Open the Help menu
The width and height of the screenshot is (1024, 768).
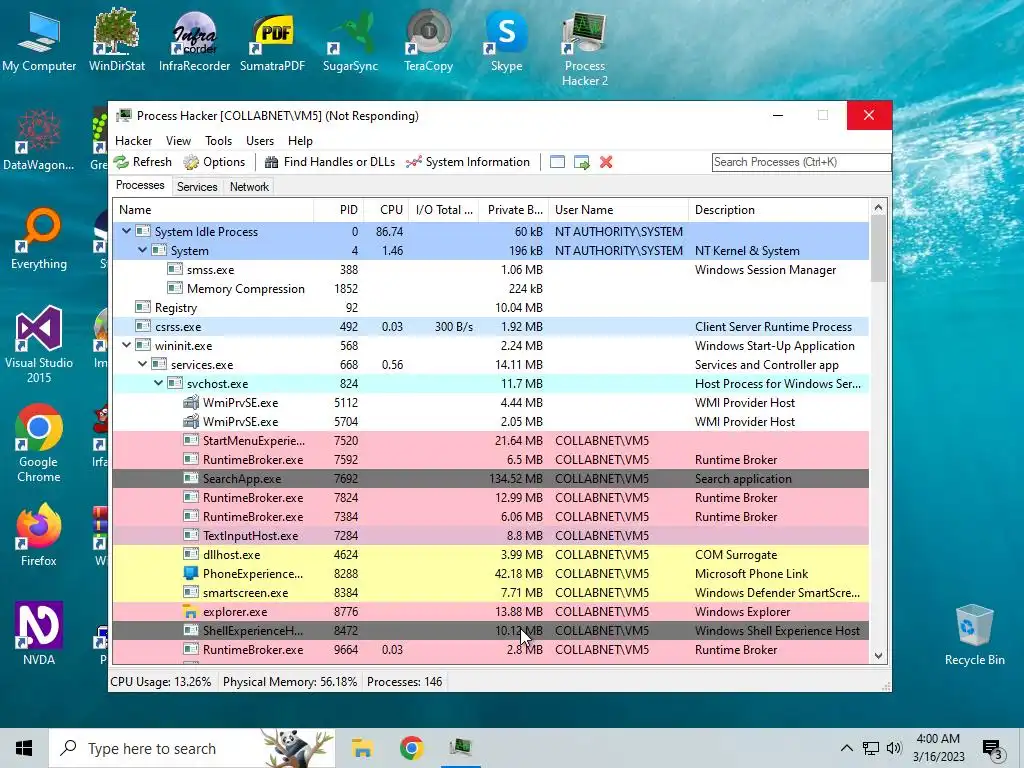(x=300, y=141)
